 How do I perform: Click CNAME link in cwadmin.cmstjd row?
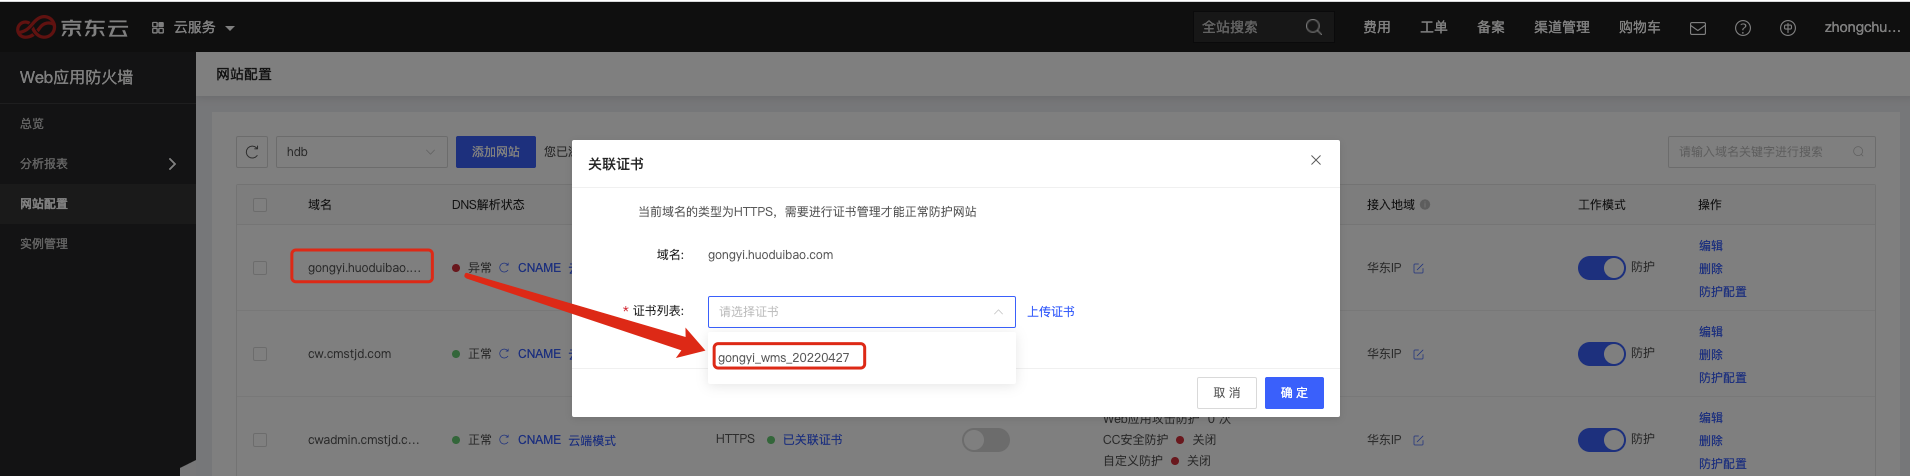tap(539, 440)
